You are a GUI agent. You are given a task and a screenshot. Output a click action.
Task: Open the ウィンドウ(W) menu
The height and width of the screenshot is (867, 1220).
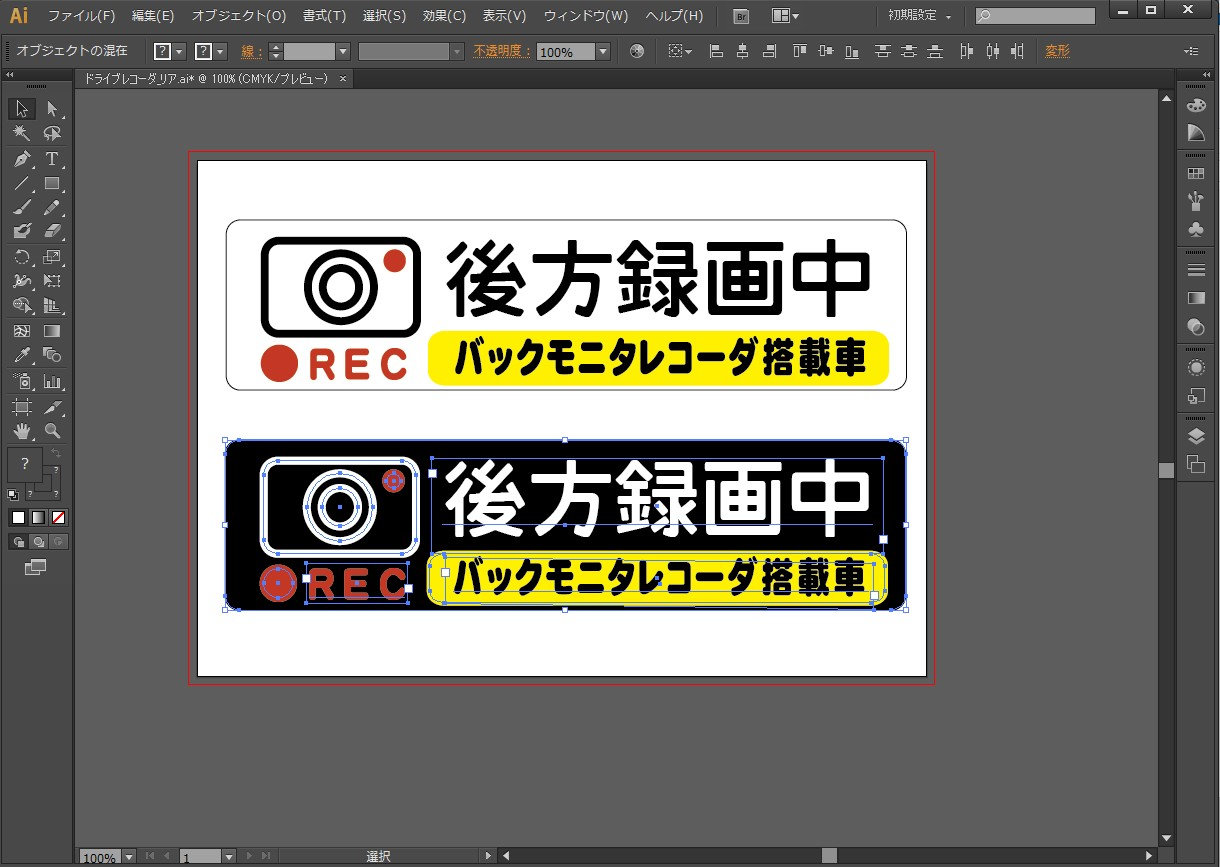[x=586, y=16]
